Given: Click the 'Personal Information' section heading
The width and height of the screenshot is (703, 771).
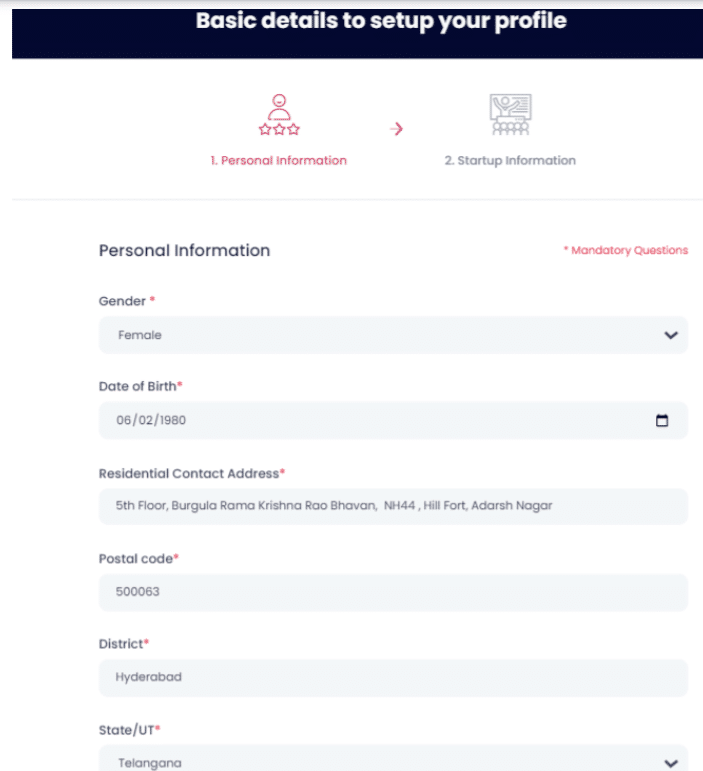Looking at the screenshot, I should [x=184, y=250].
